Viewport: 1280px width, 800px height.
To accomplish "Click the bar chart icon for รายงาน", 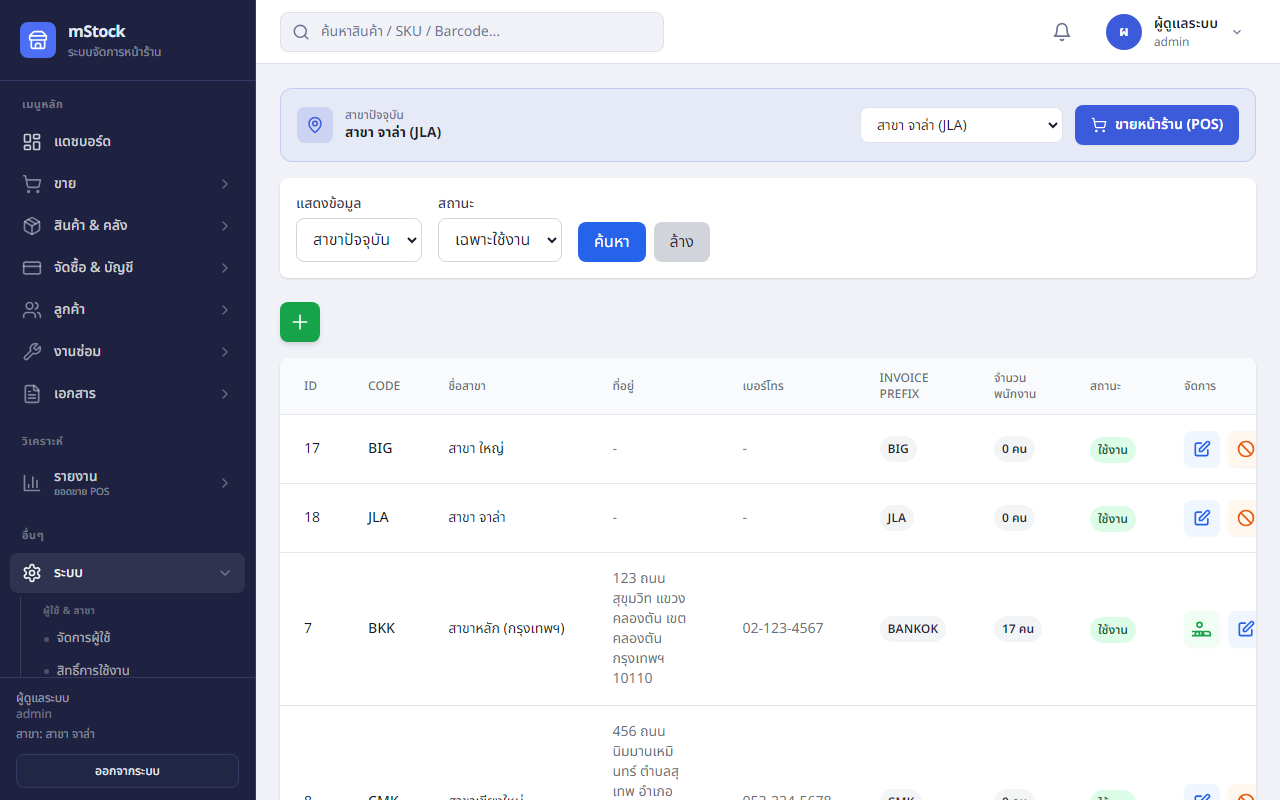I will [x=32, y=483].
